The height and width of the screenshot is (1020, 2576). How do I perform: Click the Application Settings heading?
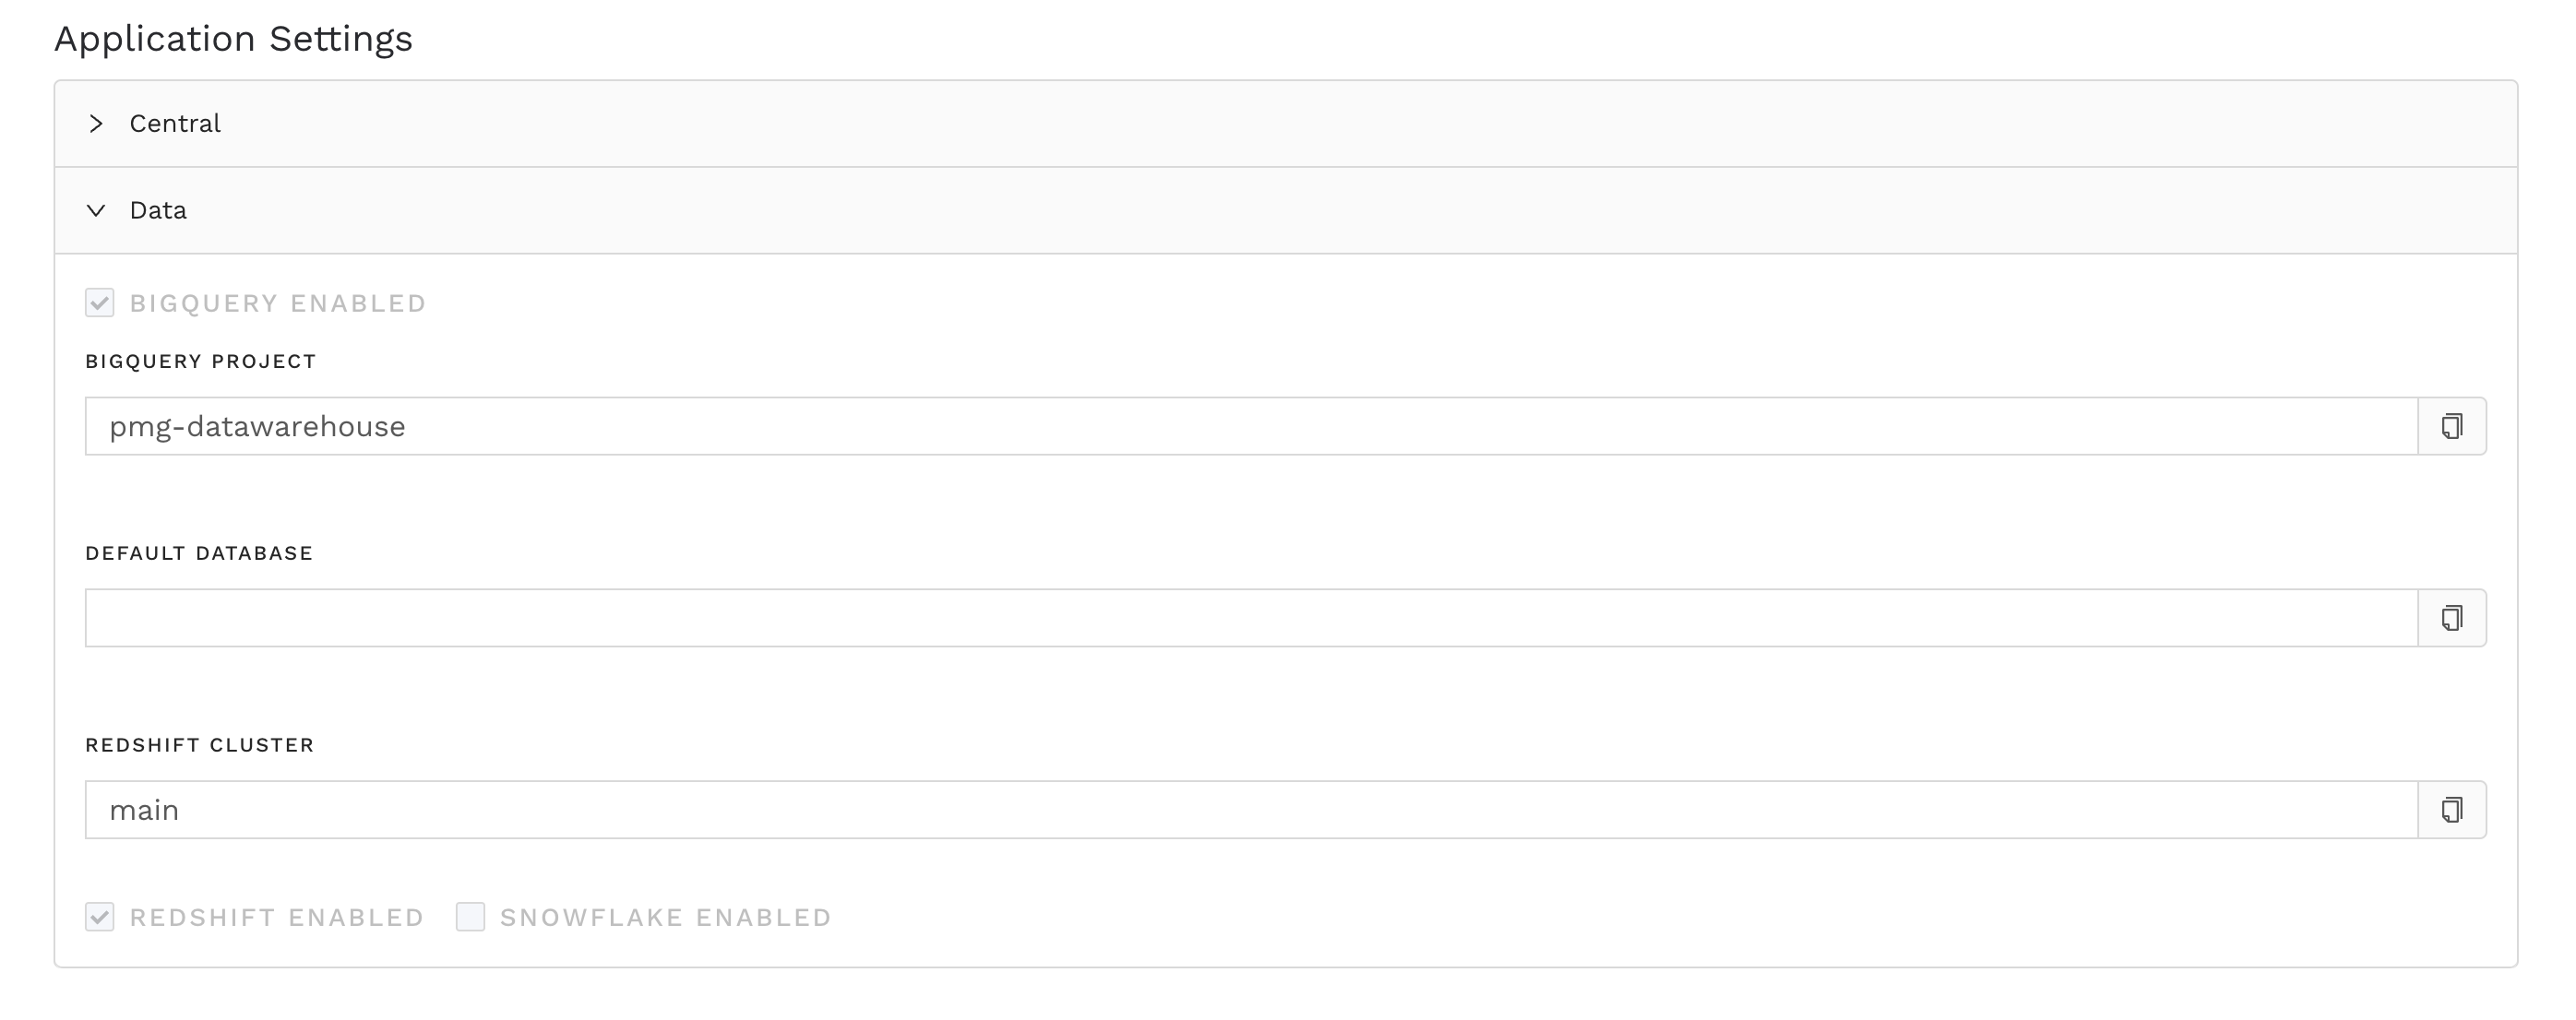(233, 39)
